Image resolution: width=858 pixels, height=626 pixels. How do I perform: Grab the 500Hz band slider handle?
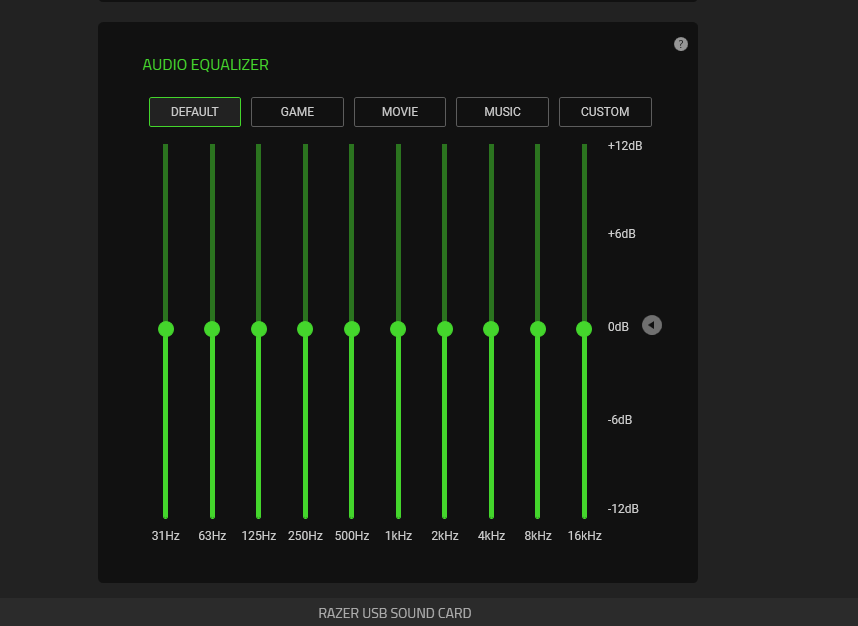coord(352,329)
